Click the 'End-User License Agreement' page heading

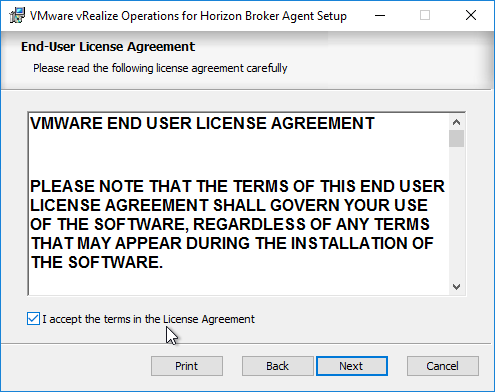pos(108,47)
